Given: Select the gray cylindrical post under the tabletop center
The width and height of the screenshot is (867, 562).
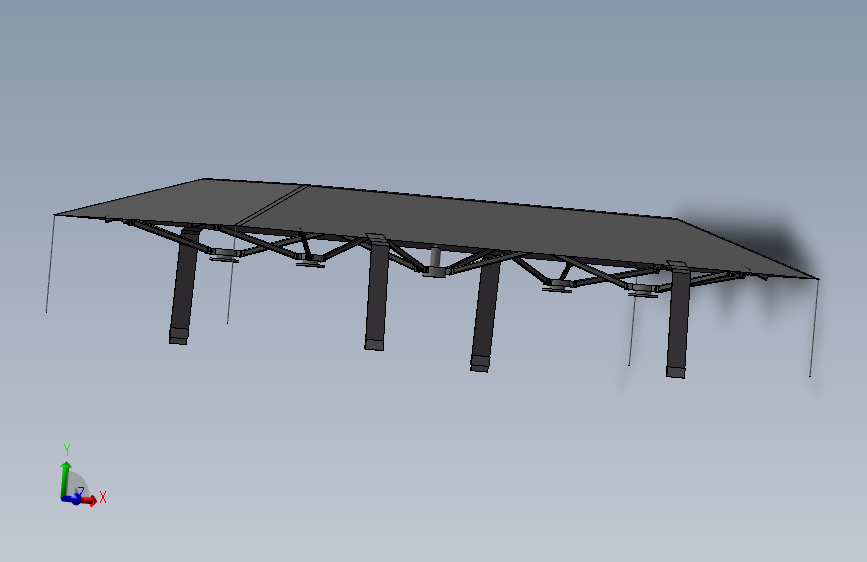Looking at the screenshot, I should pos(436,256).
